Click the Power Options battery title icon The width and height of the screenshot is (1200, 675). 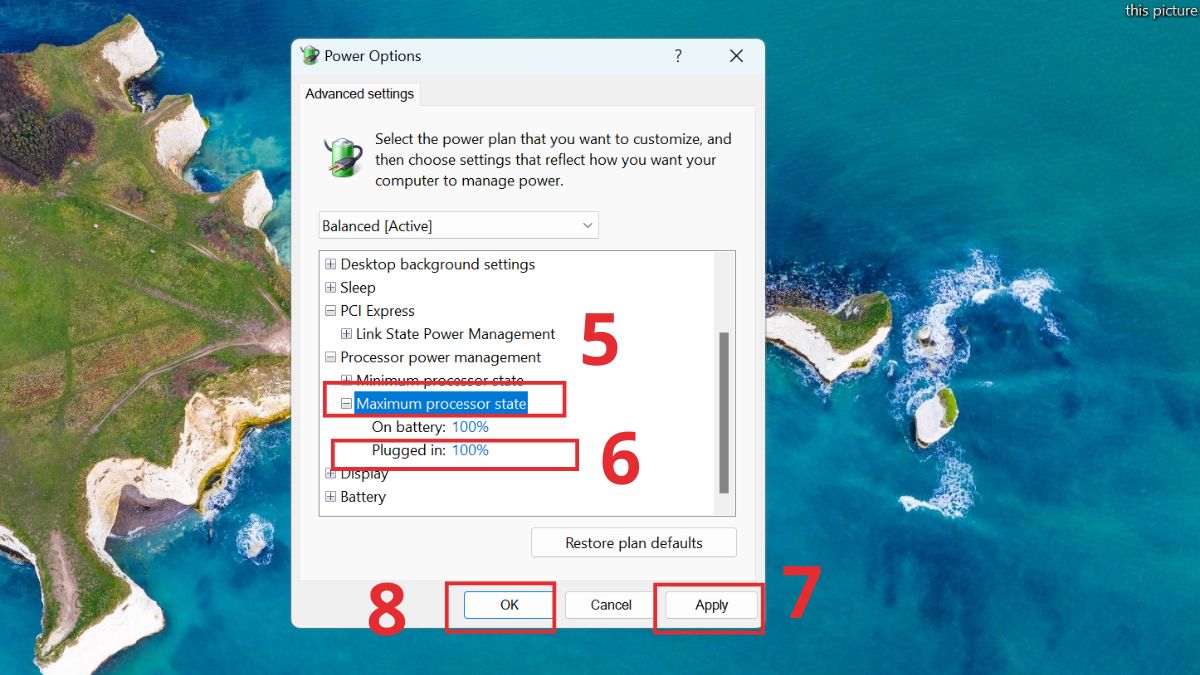(x=310, y=56)
